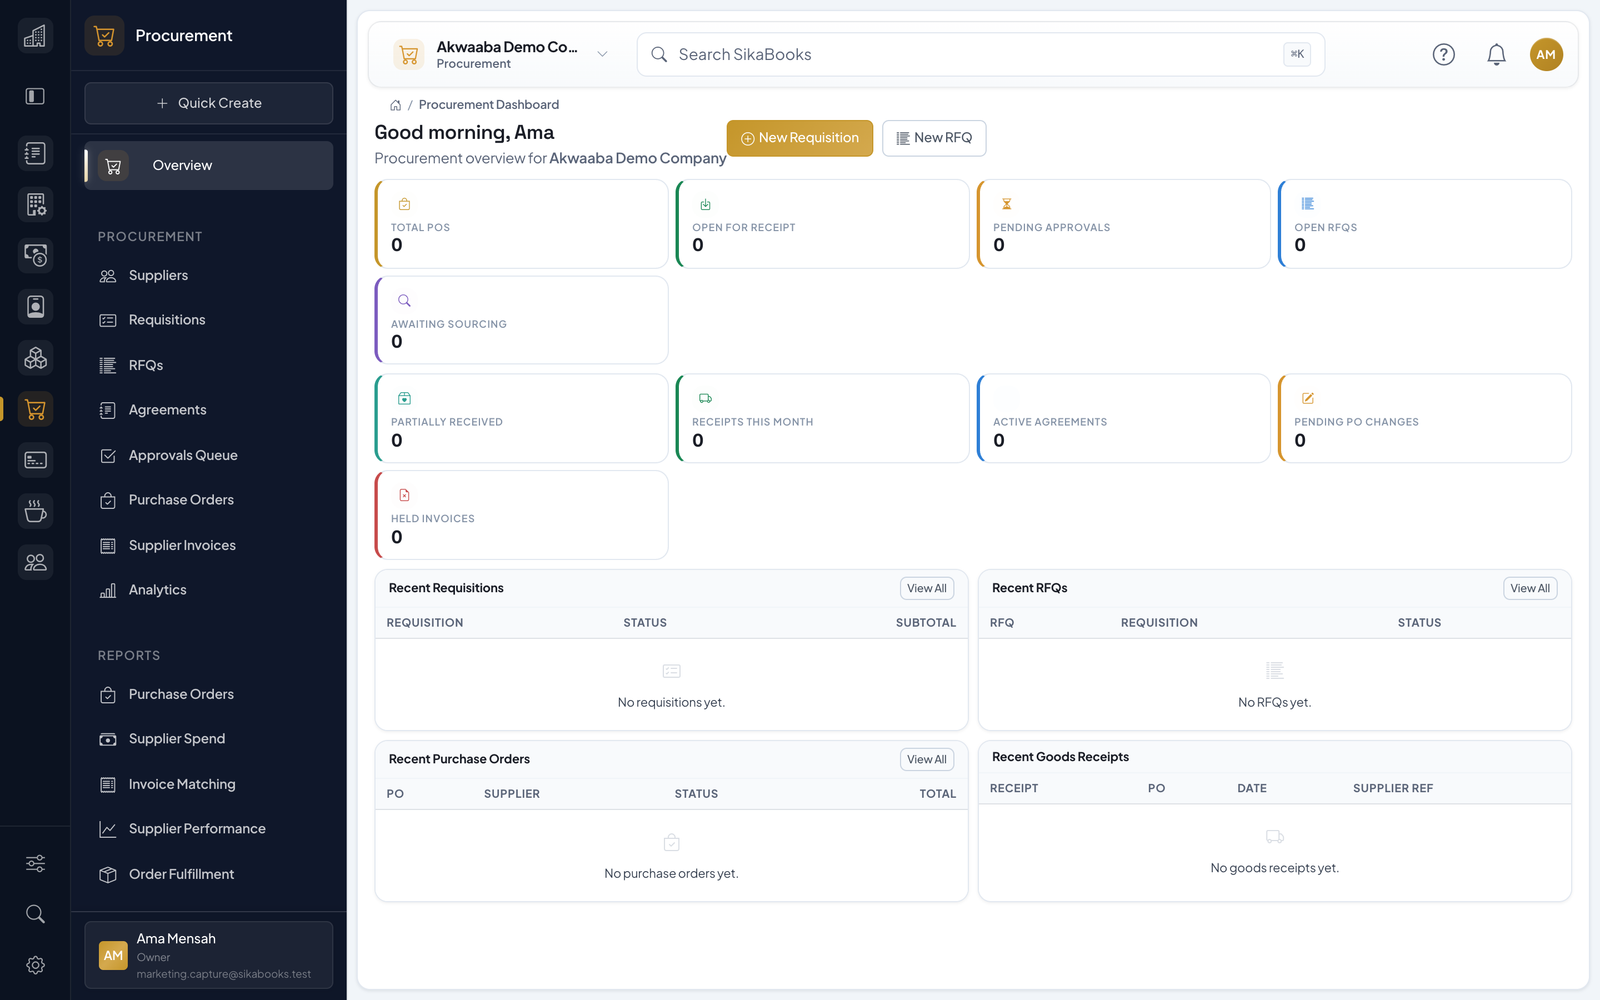Click the sliders preferences icon in rail

tap(35, 863)
